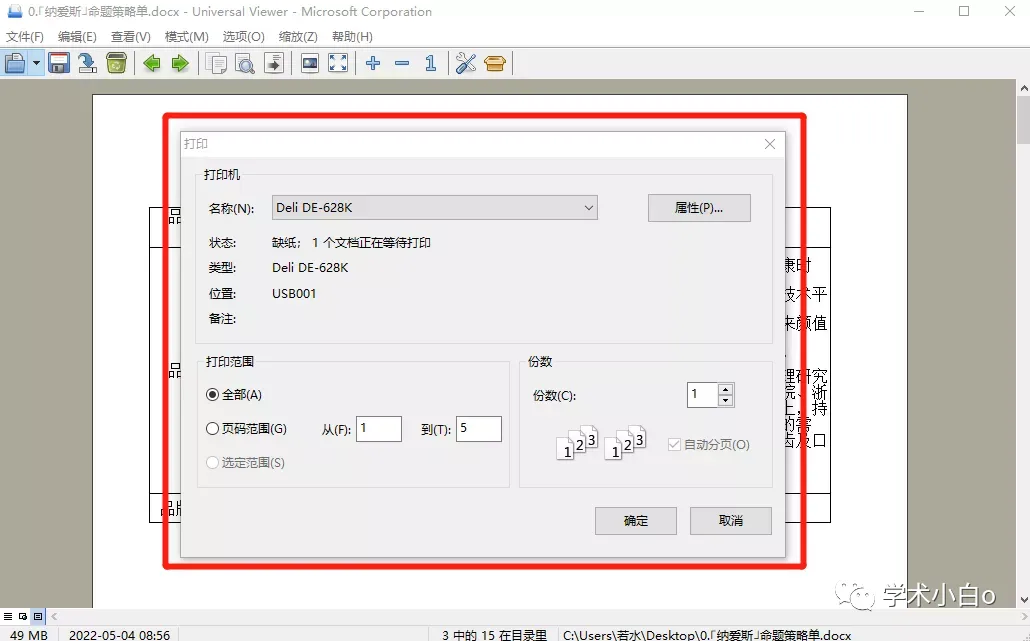Click the second view mode icon in status bar
1030x641 pixels.
[x=23, y=616]
